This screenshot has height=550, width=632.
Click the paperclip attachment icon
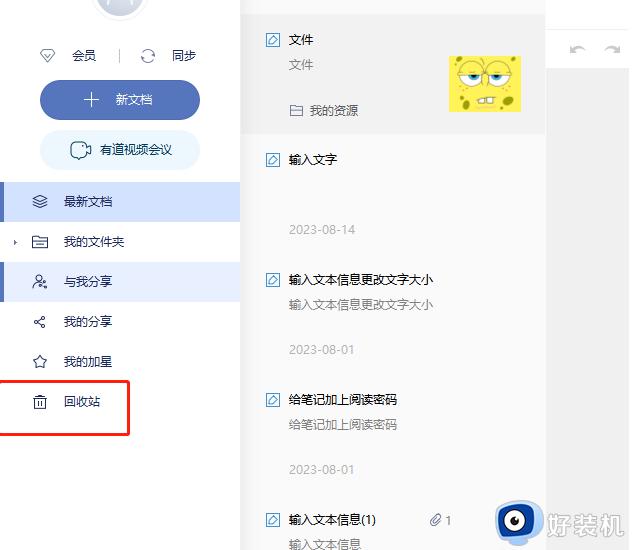[435, 520]
